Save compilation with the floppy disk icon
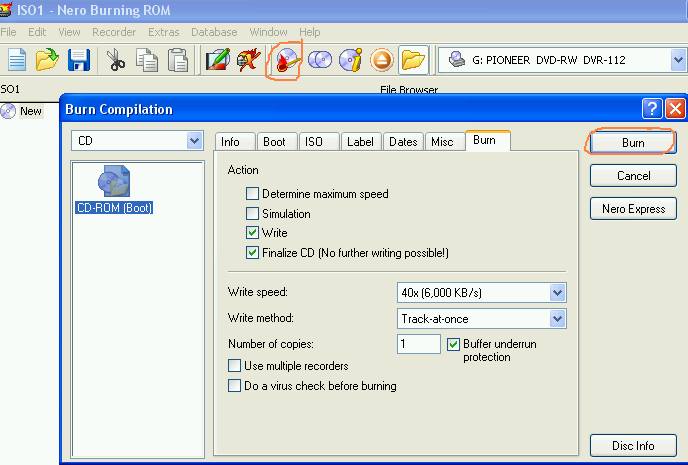The width and height of the screenshot is (688, 465). pos(79,60)
